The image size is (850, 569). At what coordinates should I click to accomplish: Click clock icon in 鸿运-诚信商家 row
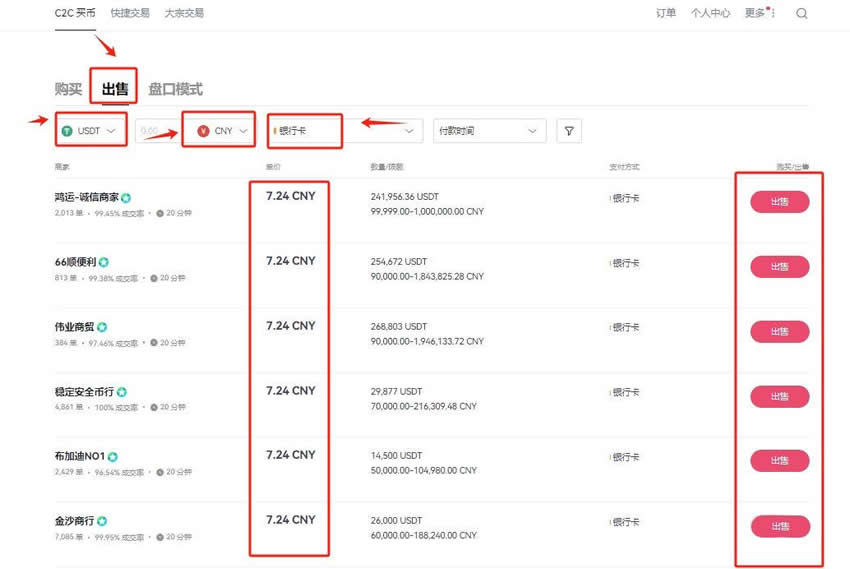[x=160, y=214]
